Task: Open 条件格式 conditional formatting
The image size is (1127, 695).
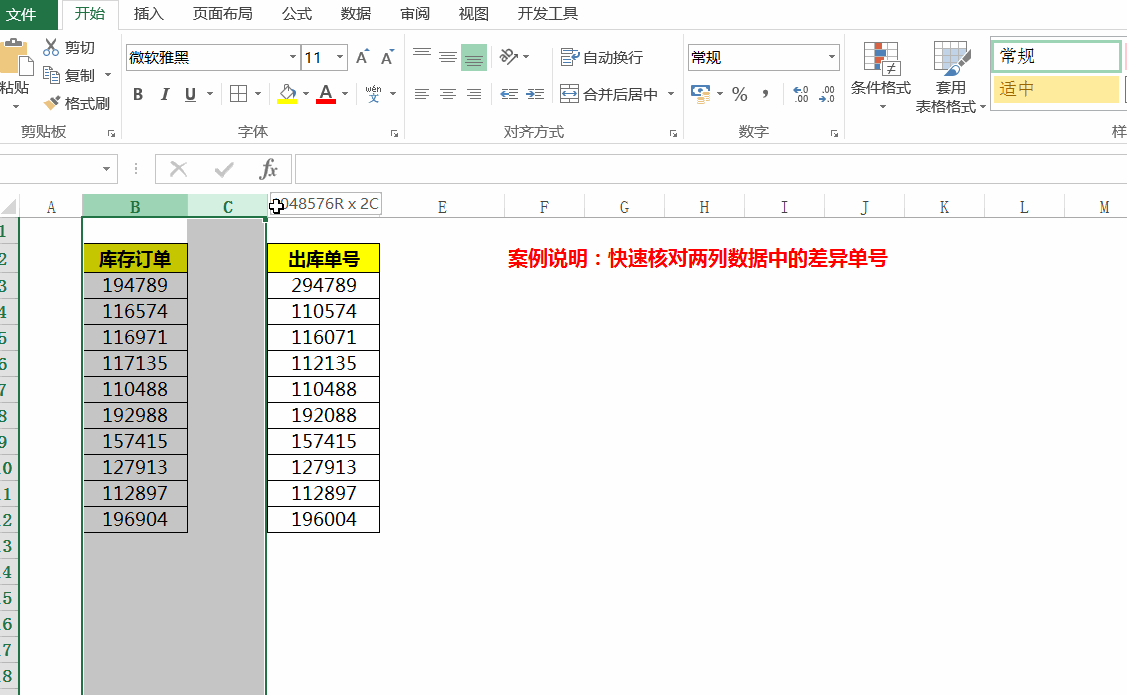Action: click(881, 75)
